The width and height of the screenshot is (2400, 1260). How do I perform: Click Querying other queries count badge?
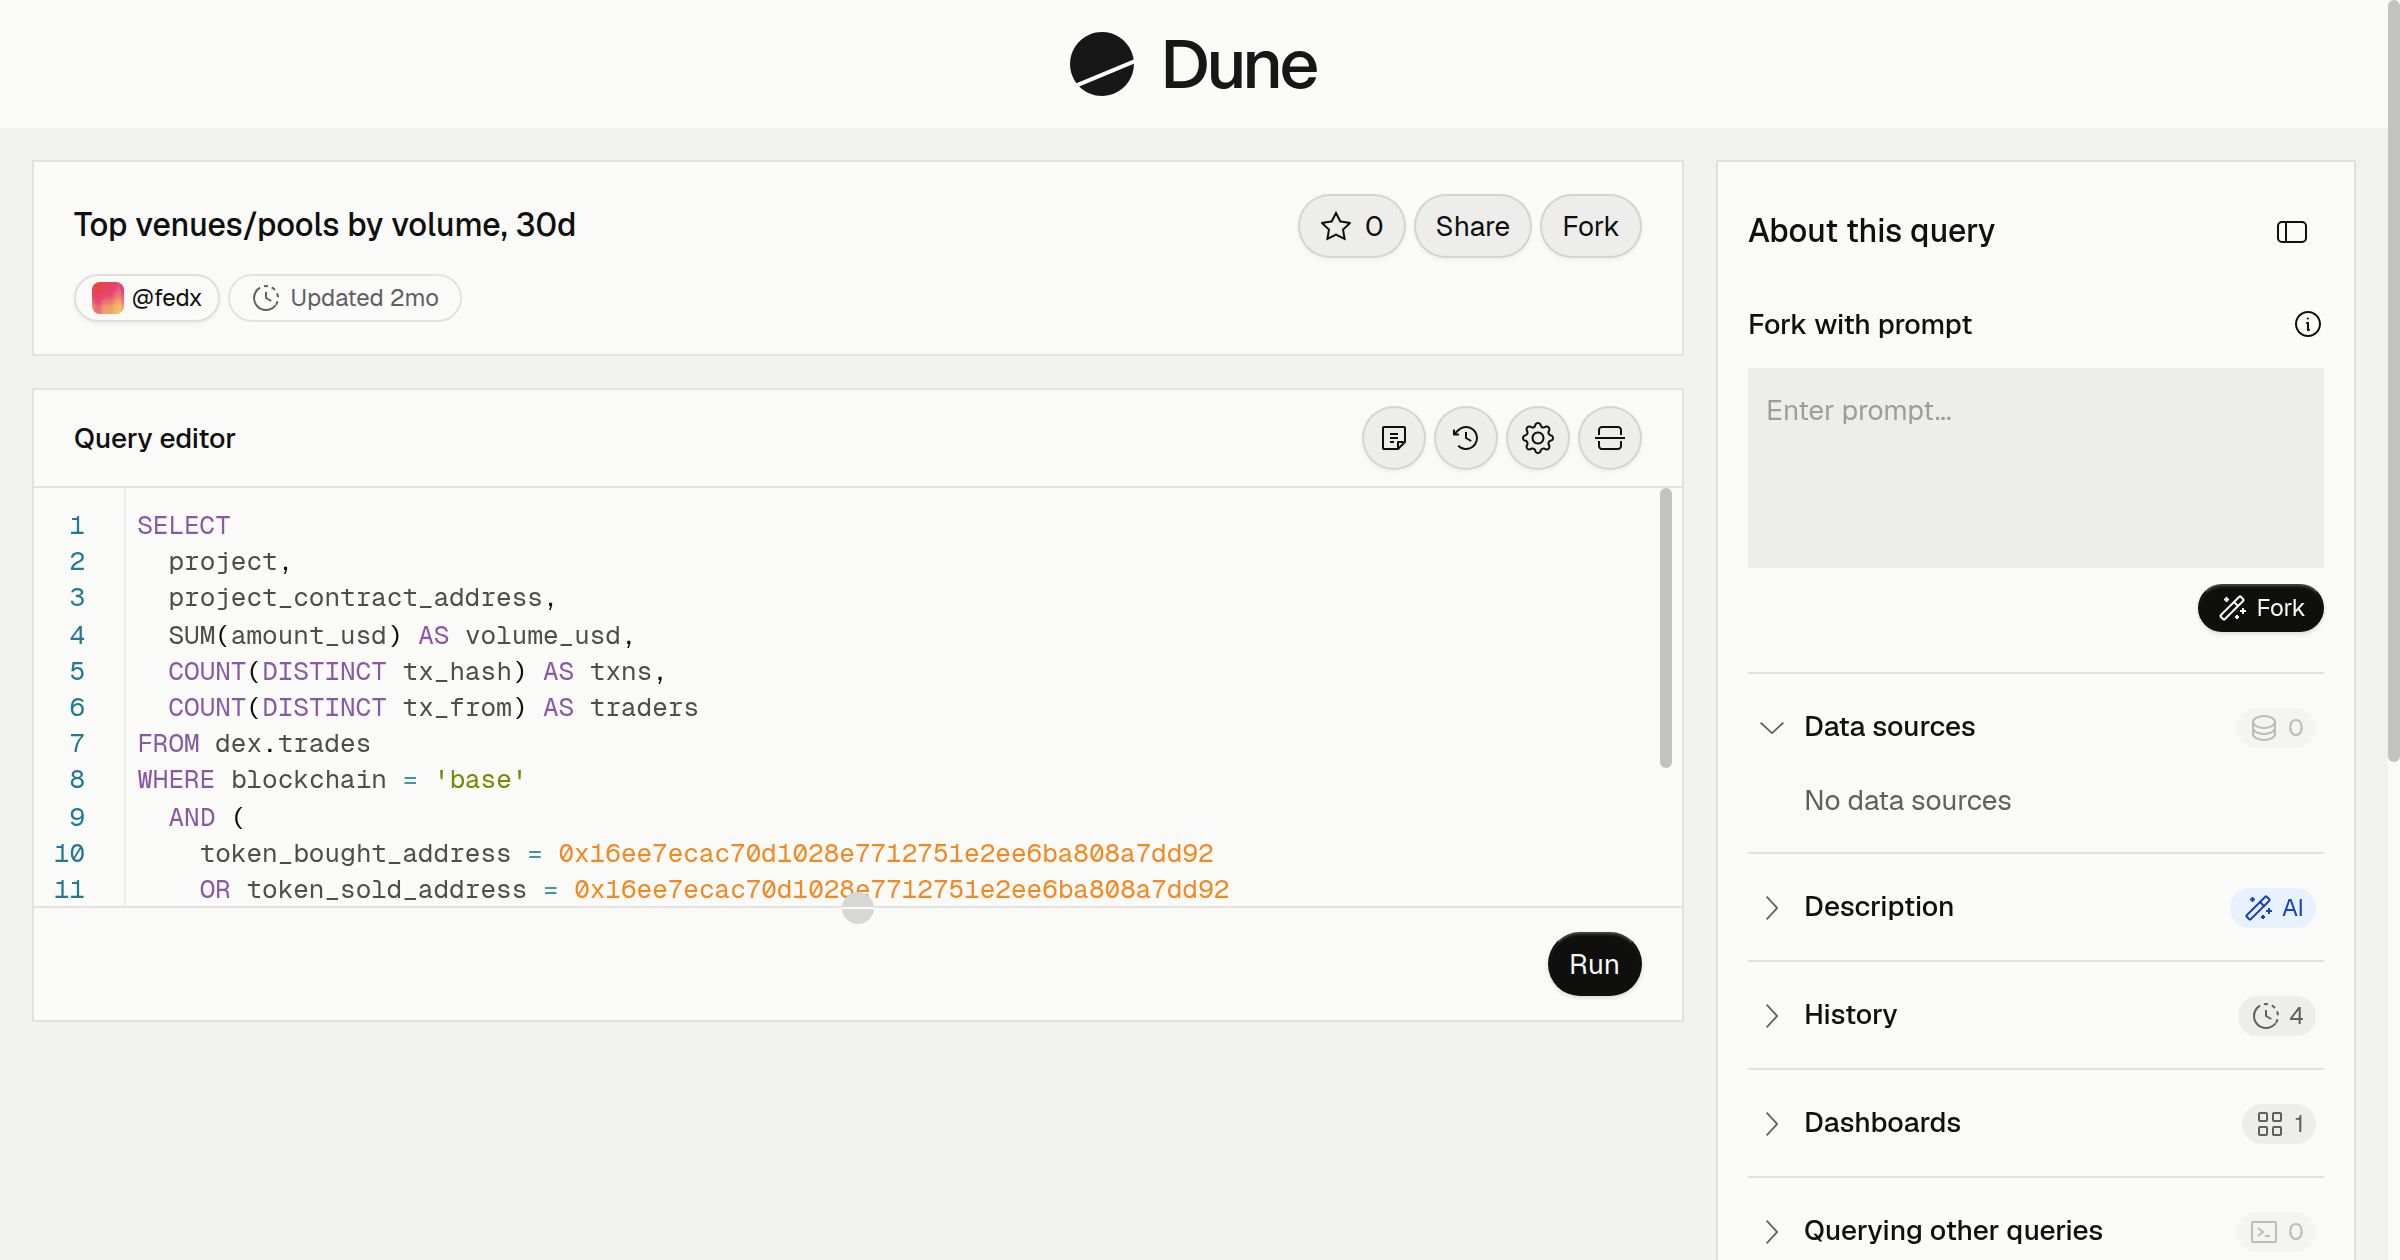coord(2276,1232)
